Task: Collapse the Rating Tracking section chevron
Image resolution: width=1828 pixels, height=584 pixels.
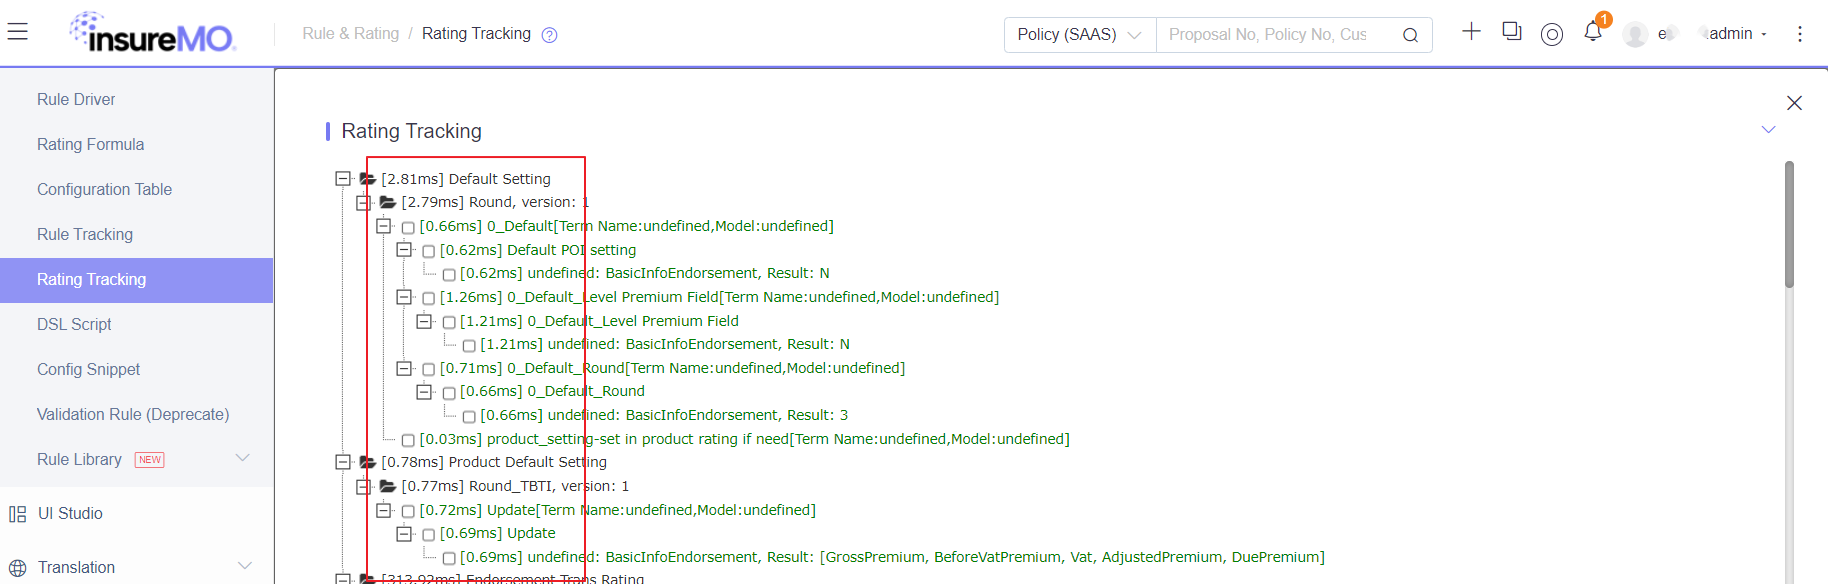Action: click(1768, 130)
